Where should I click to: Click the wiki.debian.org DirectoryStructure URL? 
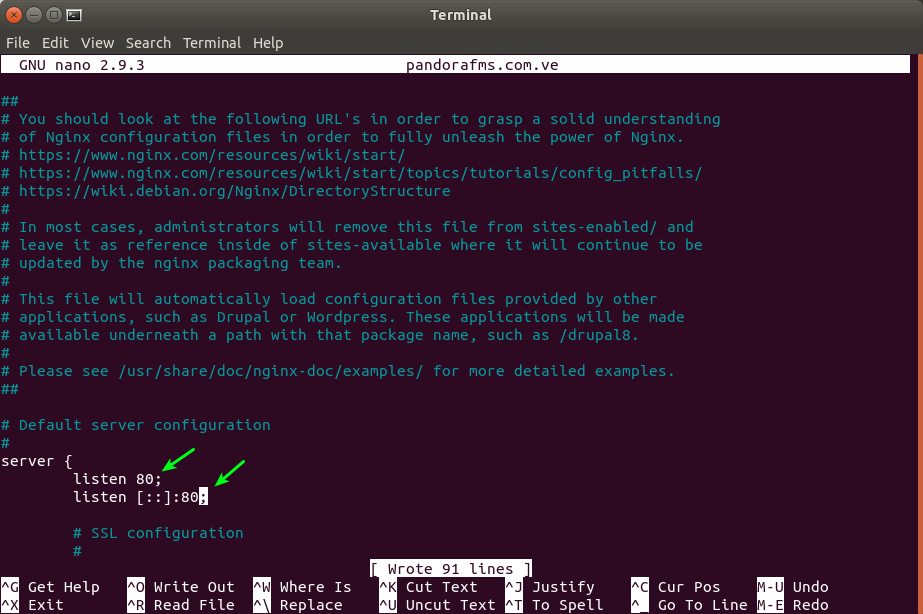234,191
